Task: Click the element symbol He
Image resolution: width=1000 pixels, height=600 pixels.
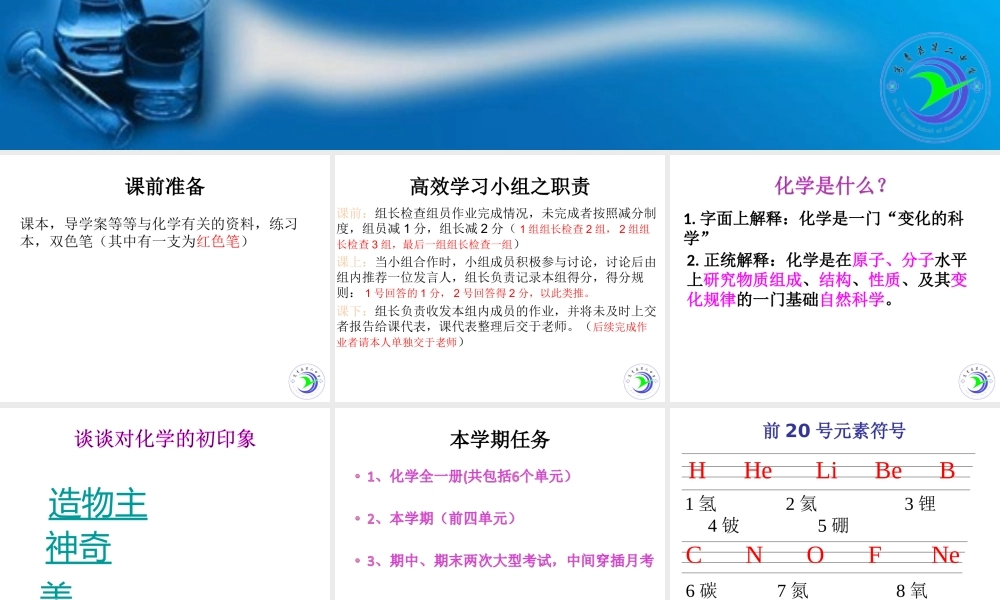Action: point(758,471)
